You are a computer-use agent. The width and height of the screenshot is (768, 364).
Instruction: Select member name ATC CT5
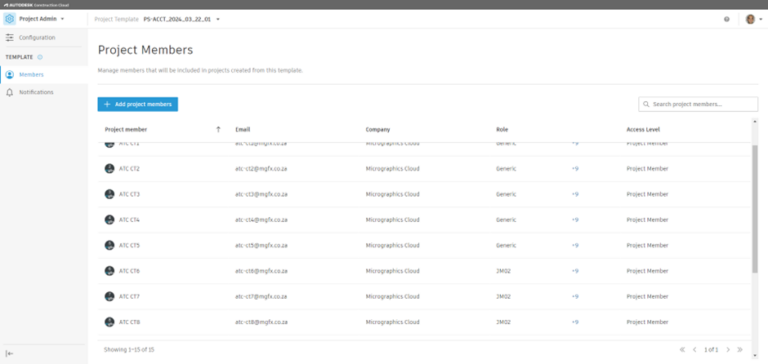point(129,245)
